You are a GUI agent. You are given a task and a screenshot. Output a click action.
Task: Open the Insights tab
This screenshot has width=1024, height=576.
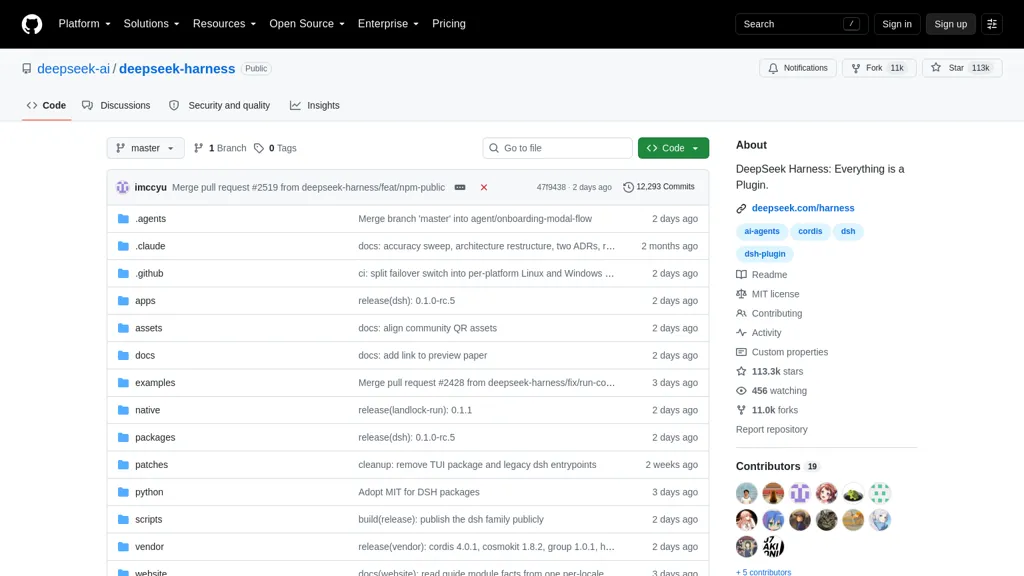click(315, 105)
